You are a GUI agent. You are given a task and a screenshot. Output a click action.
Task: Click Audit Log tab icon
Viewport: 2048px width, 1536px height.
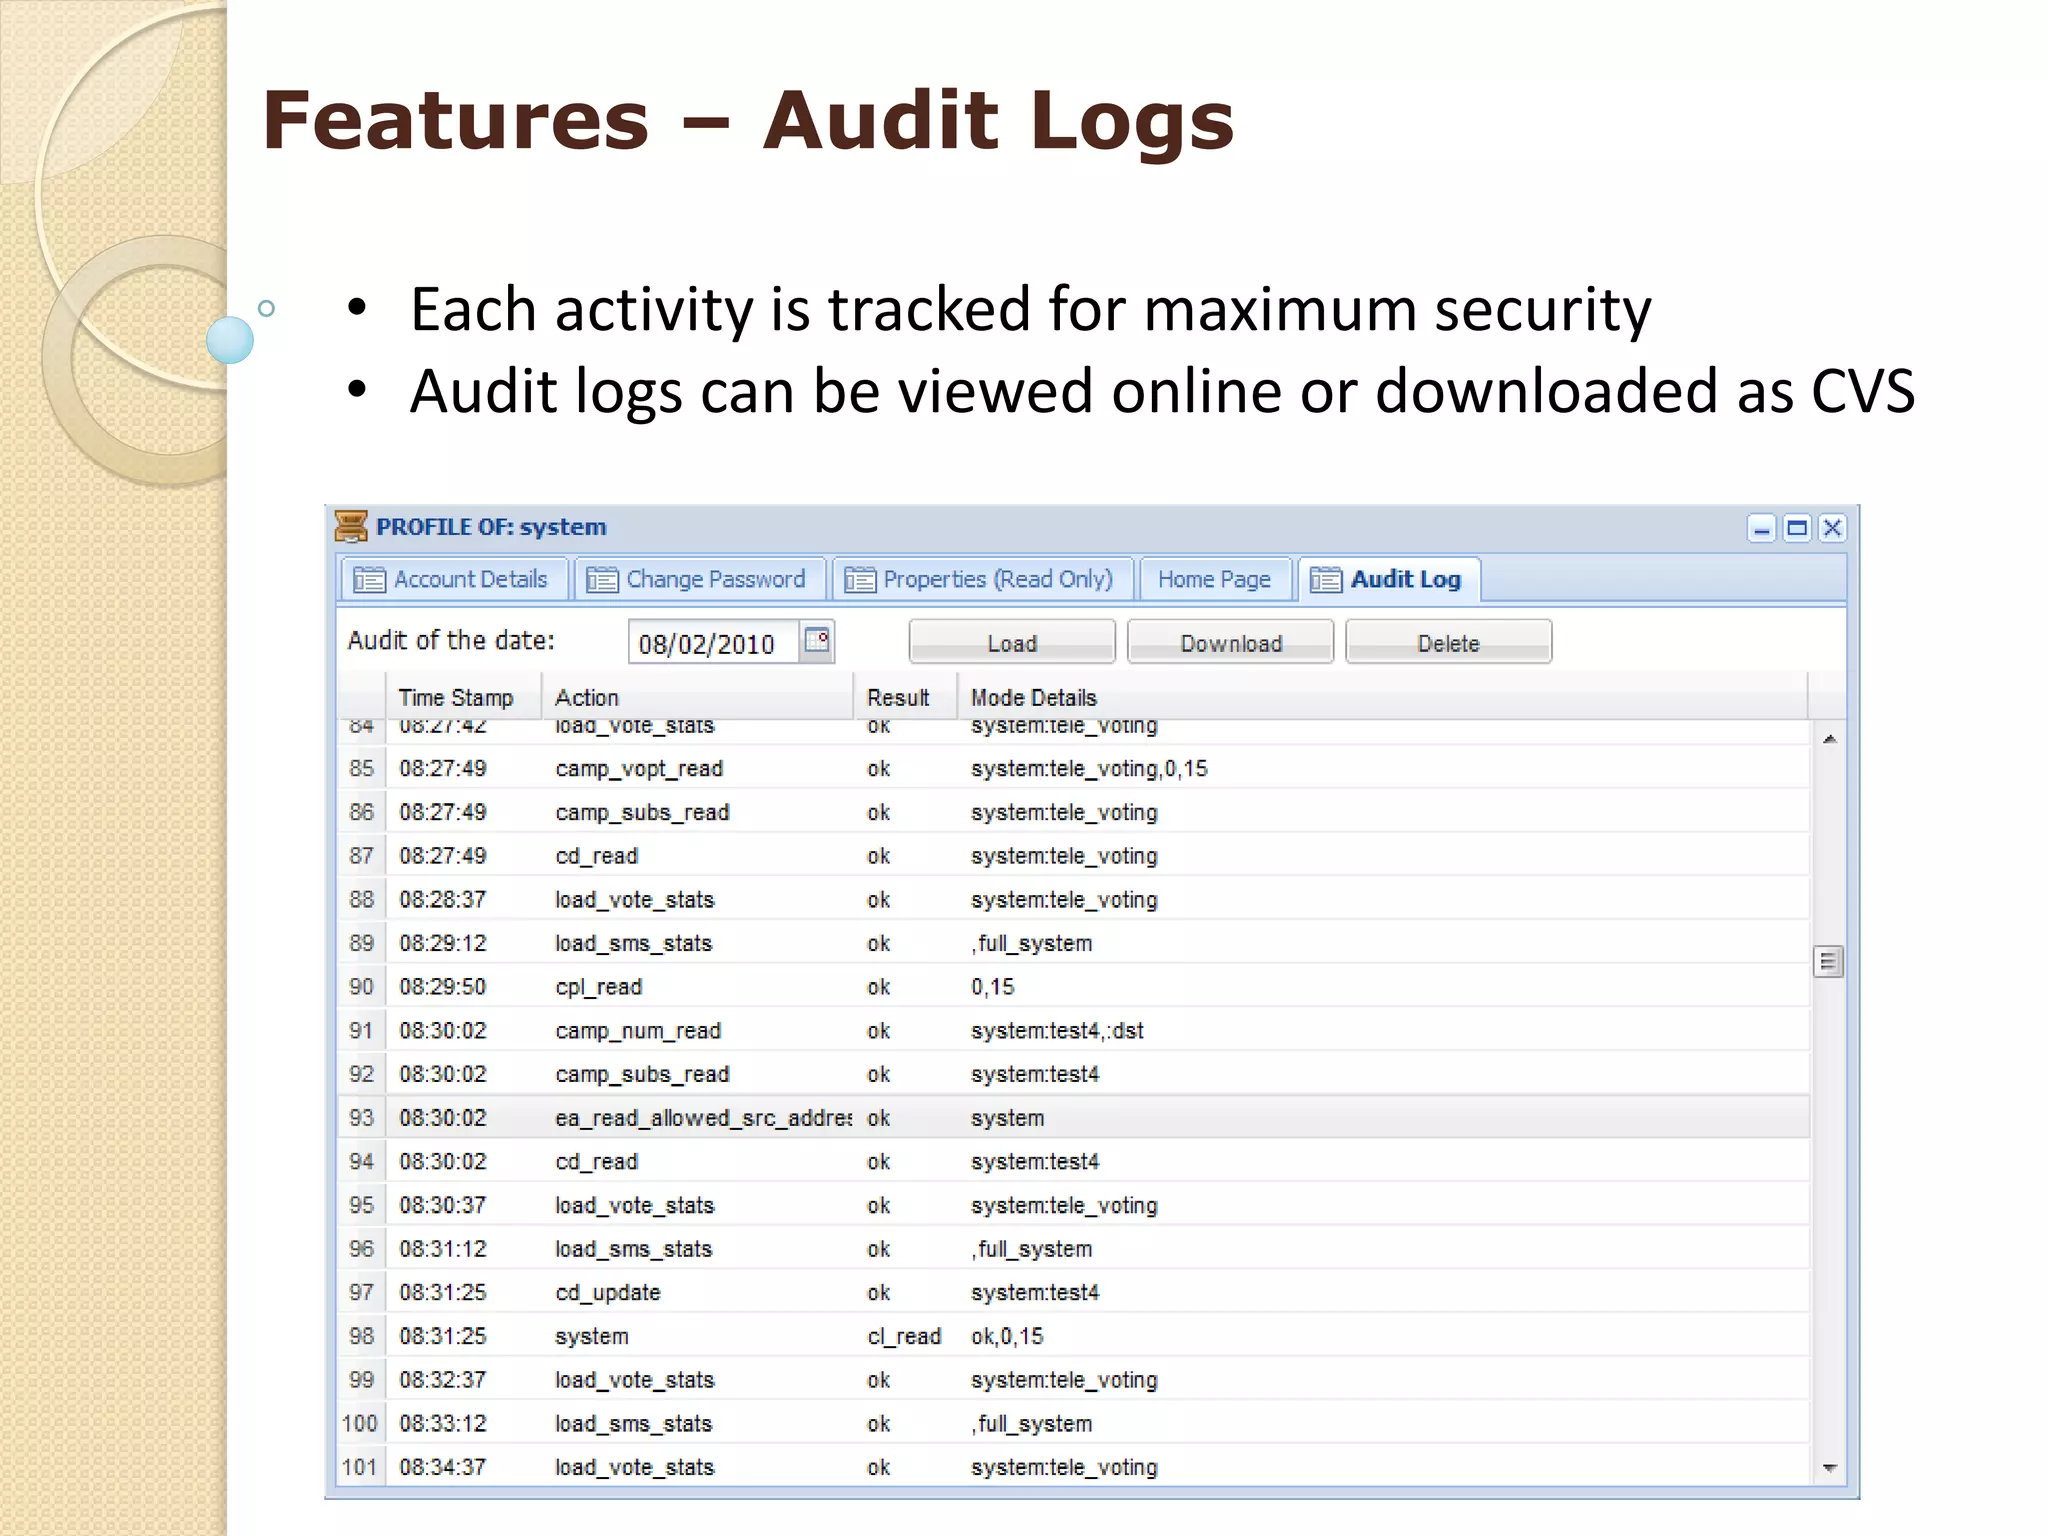pyautogui.click(x=1326, y=580)
